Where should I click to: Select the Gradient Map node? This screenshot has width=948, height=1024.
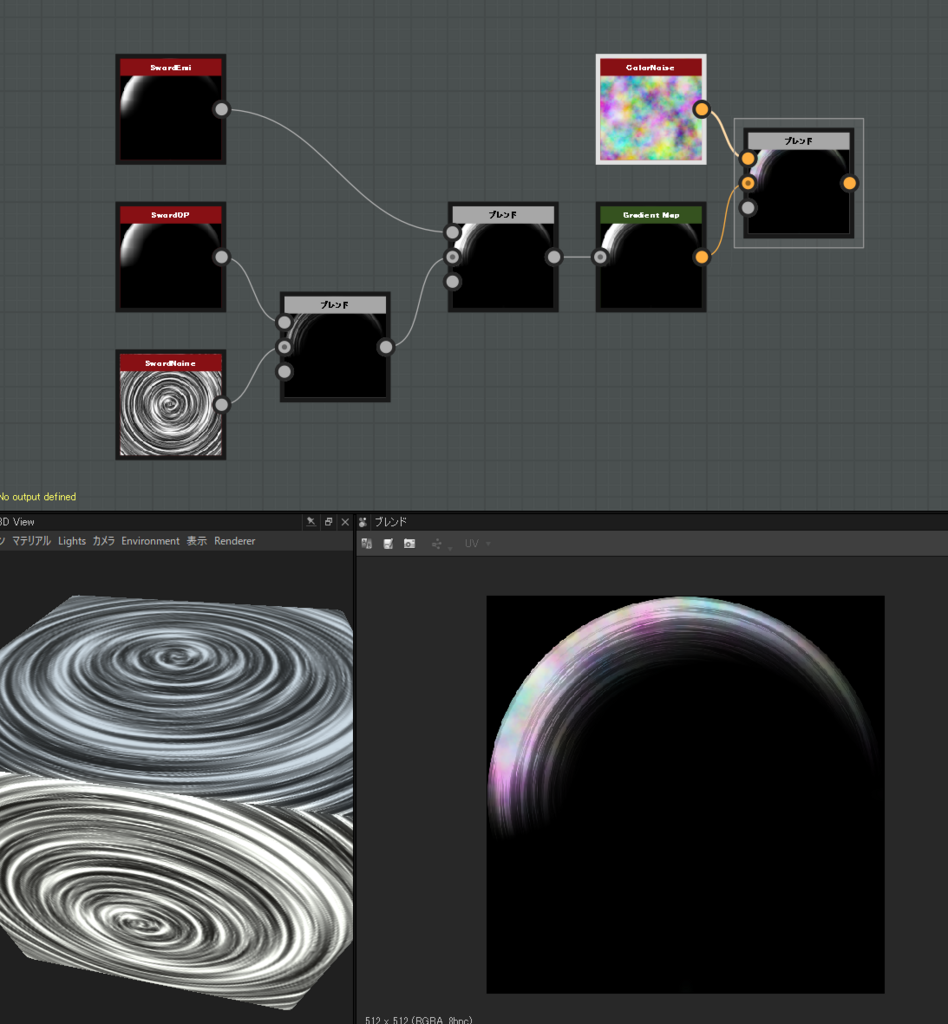tap(651, 257)
